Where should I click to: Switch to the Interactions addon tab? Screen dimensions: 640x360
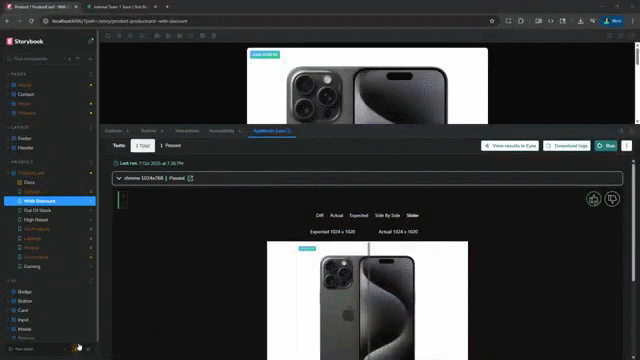point(187,131)
